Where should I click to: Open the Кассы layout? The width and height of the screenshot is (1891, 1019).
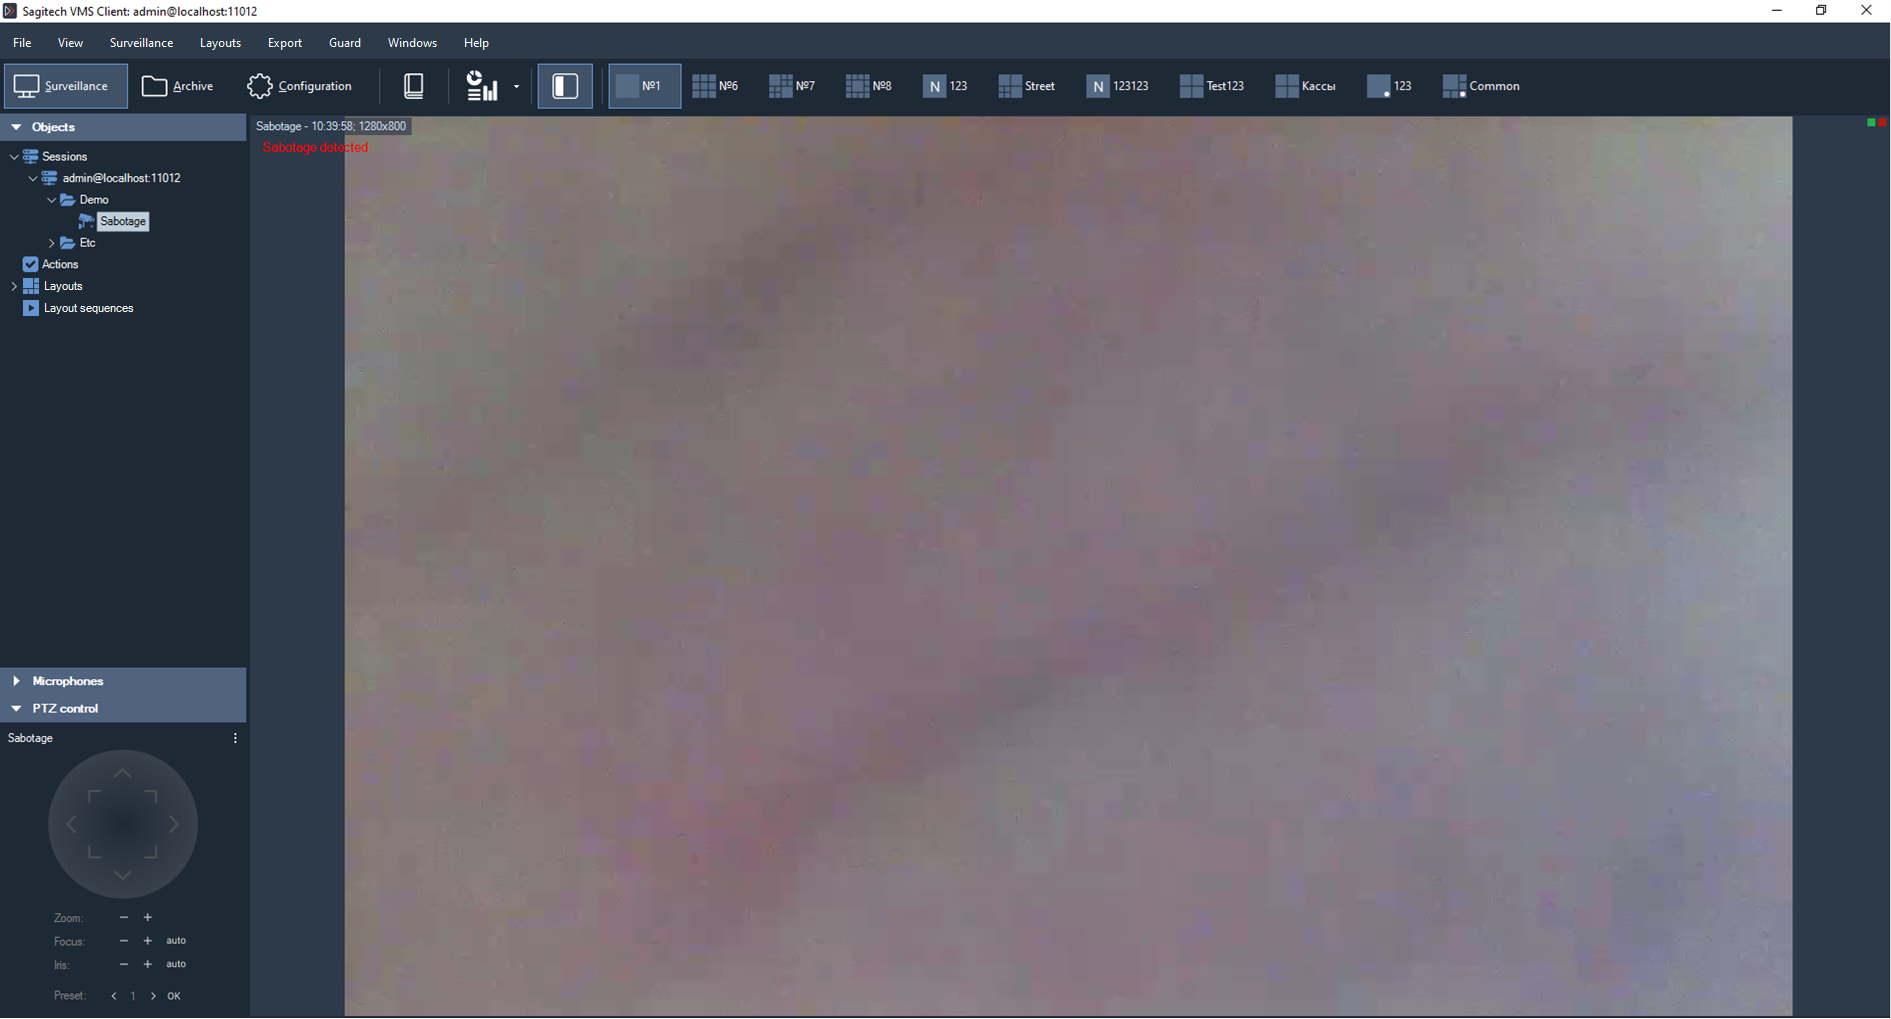point(1305,86)
